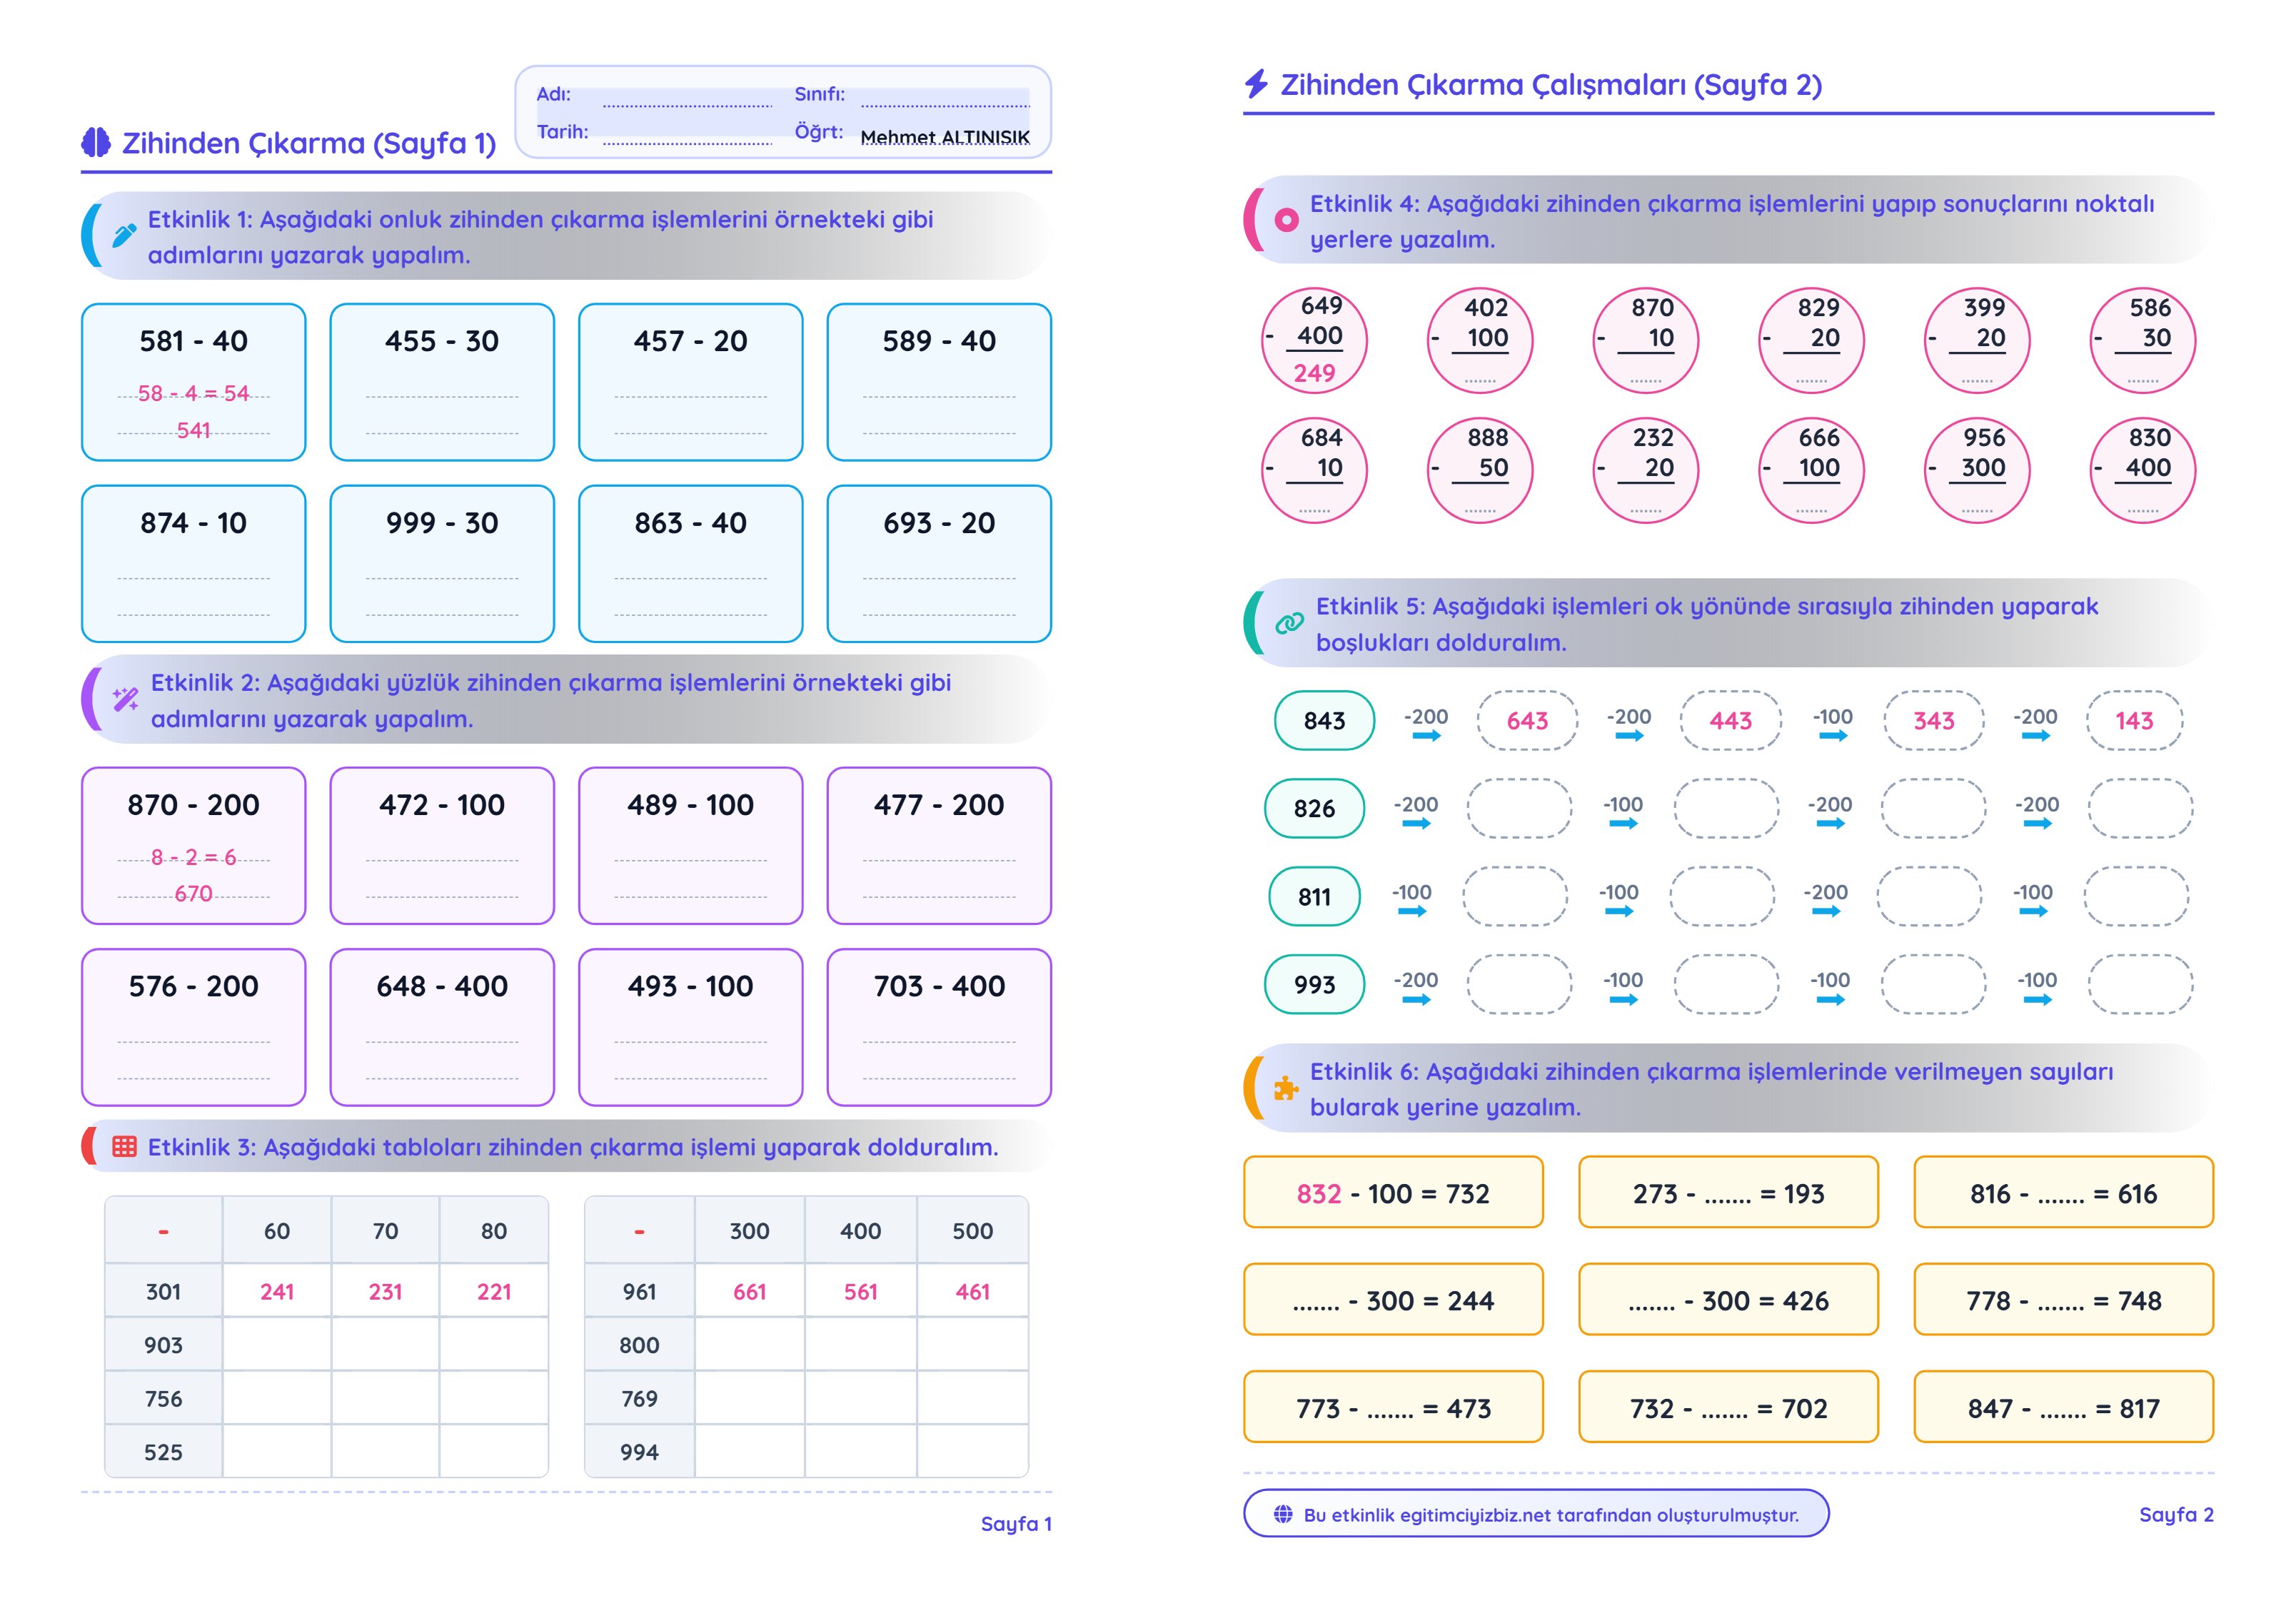
Task: Click the 870 minus 10 pink circle
Action: (1646, 340)
